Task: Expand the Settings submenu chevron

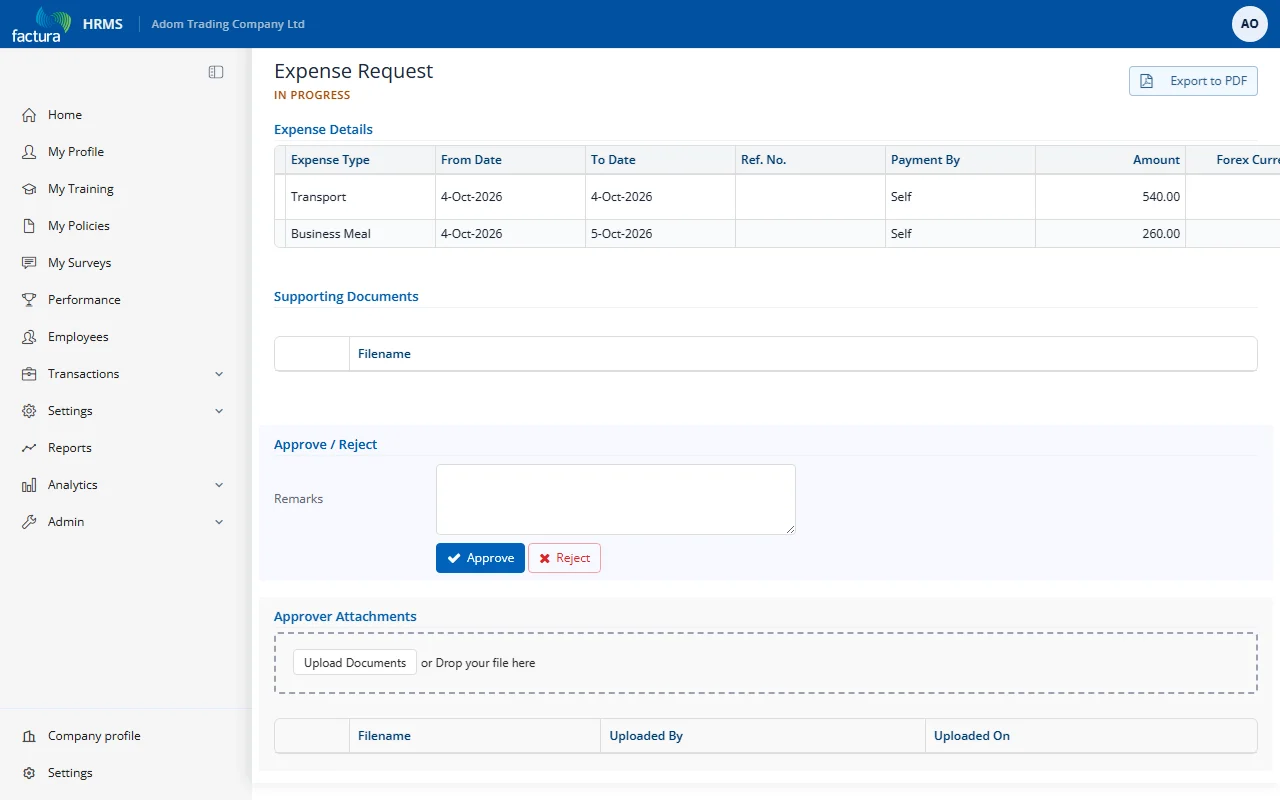Action: click(x=219, y=411)
